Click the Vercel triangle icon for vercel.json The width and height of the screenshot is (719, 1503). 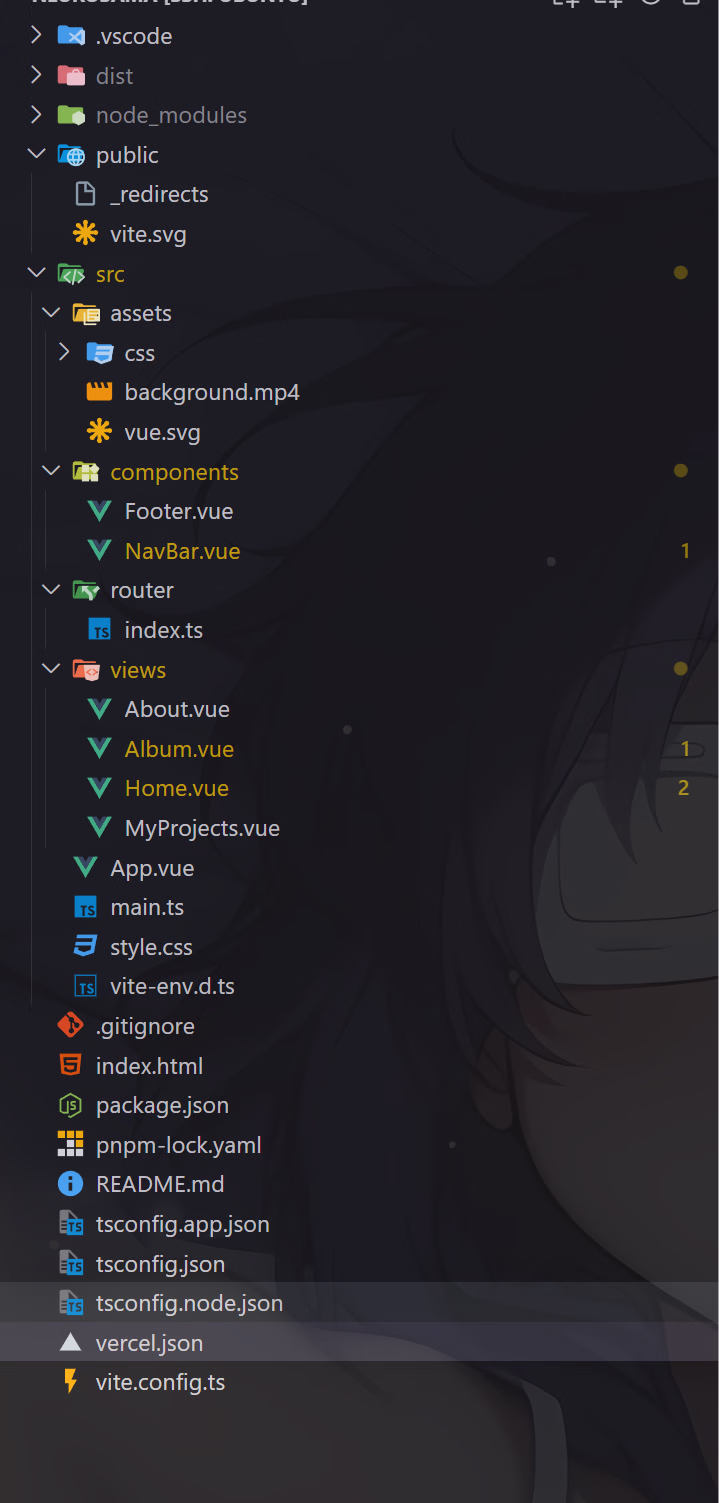tap(70, 1342)
